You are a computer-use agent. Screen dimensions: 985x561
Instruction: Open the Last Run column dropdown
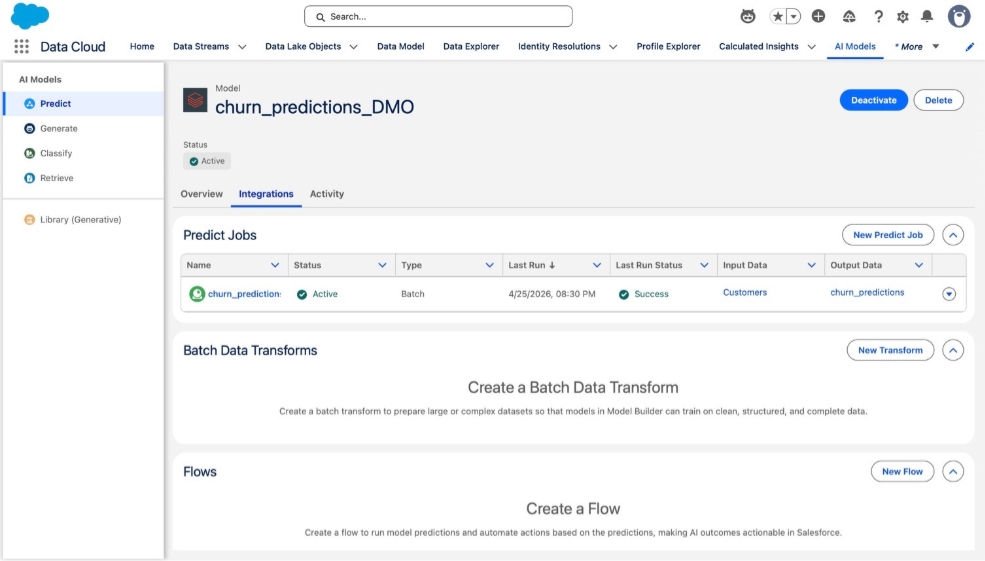click(597, 265)
